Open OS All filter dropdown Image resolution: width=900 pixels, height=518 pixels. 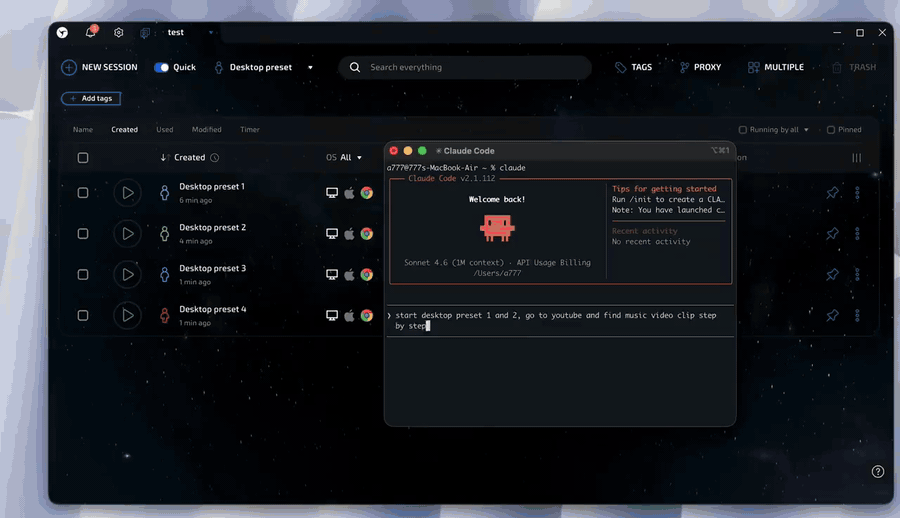(344, 157)
